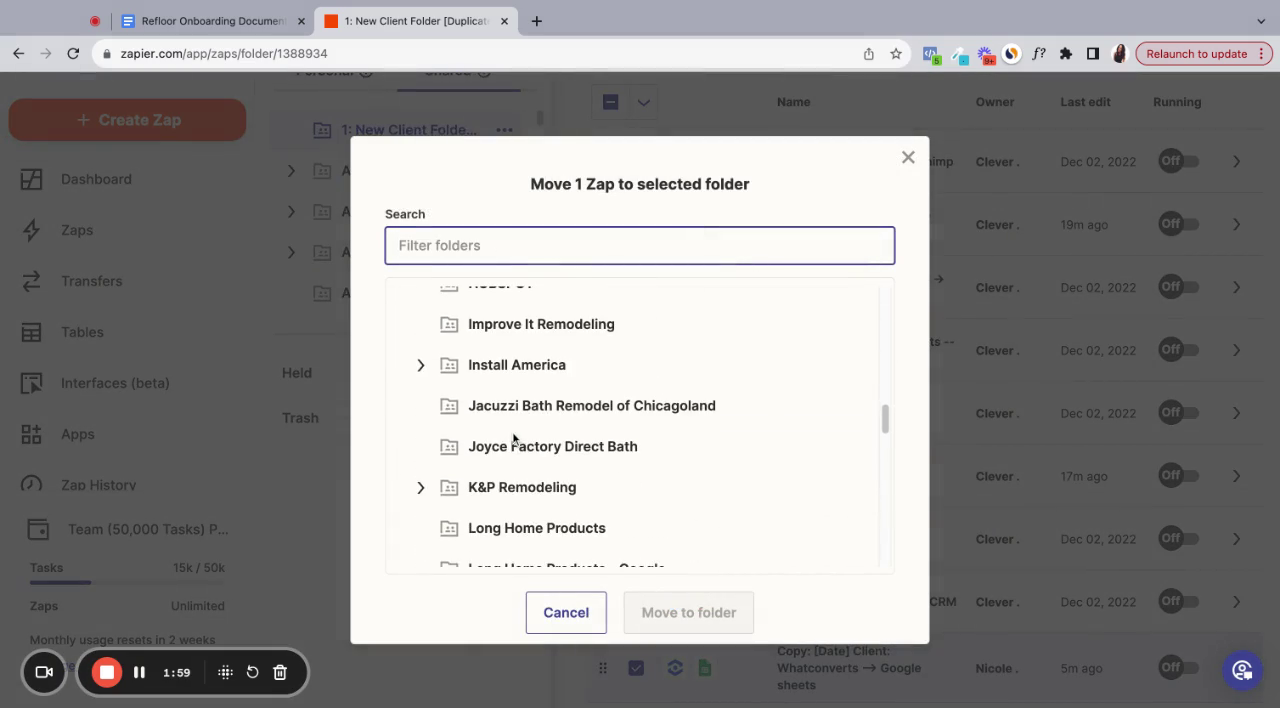
Task: Switch to the Refloor Onboarding Document tab
Action: (212, 21)
